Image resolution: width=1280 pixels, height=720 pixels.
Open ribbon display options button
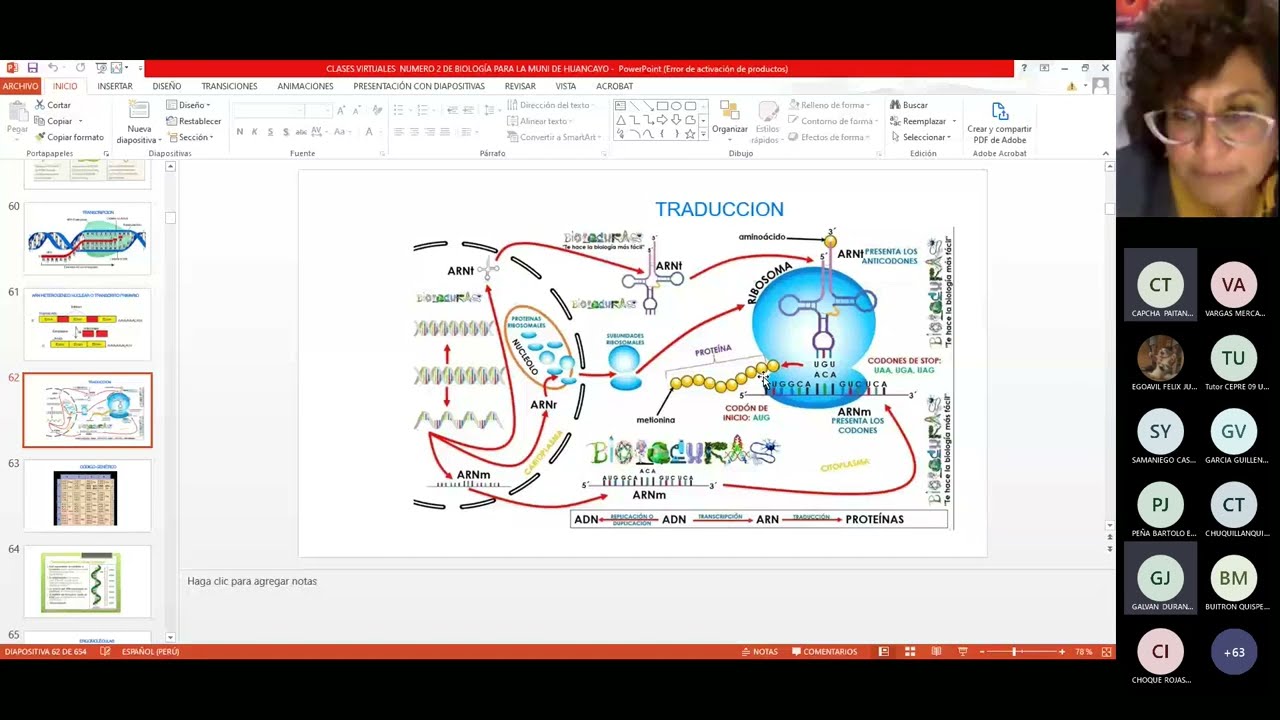coord(1044,68)
